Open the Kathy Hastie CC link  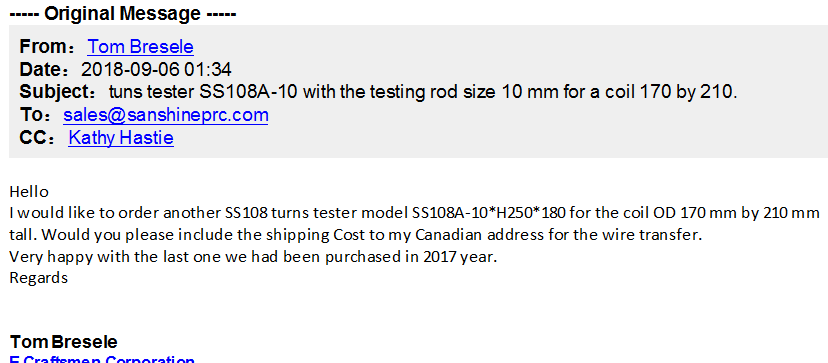121,138
